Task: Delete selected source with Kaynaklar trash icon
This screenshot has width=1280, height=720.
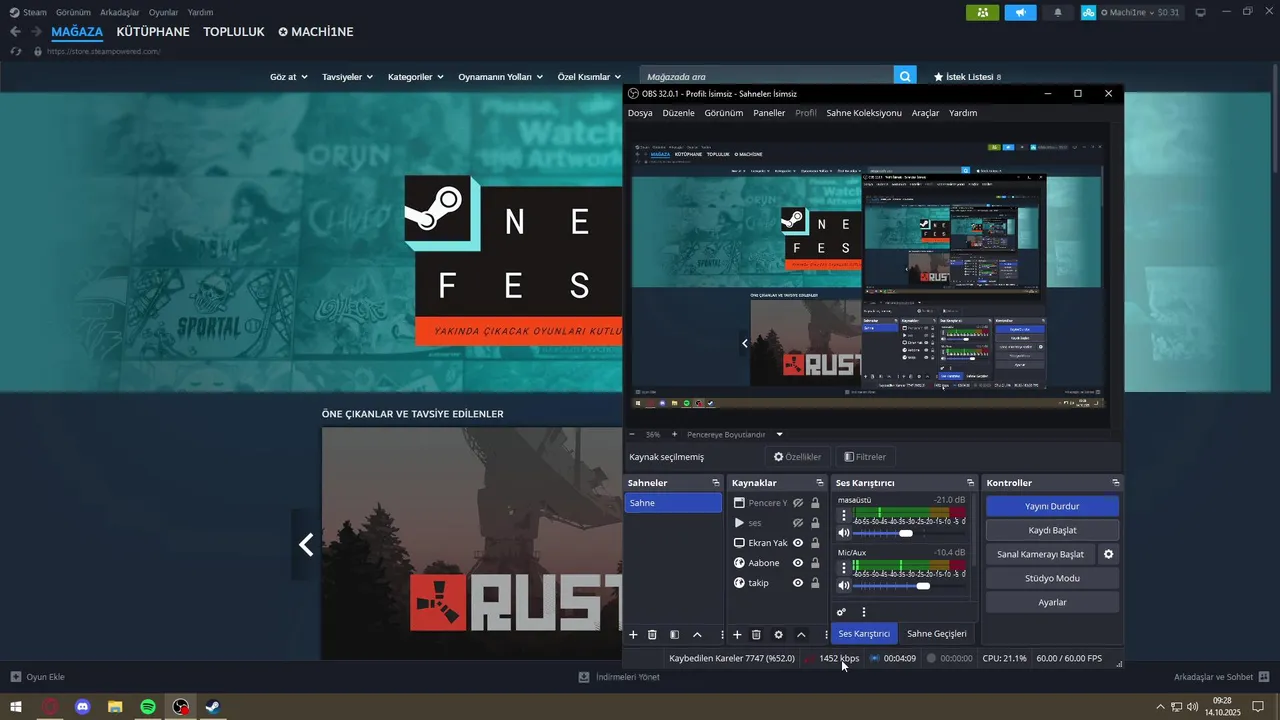Action: (756, 635)
